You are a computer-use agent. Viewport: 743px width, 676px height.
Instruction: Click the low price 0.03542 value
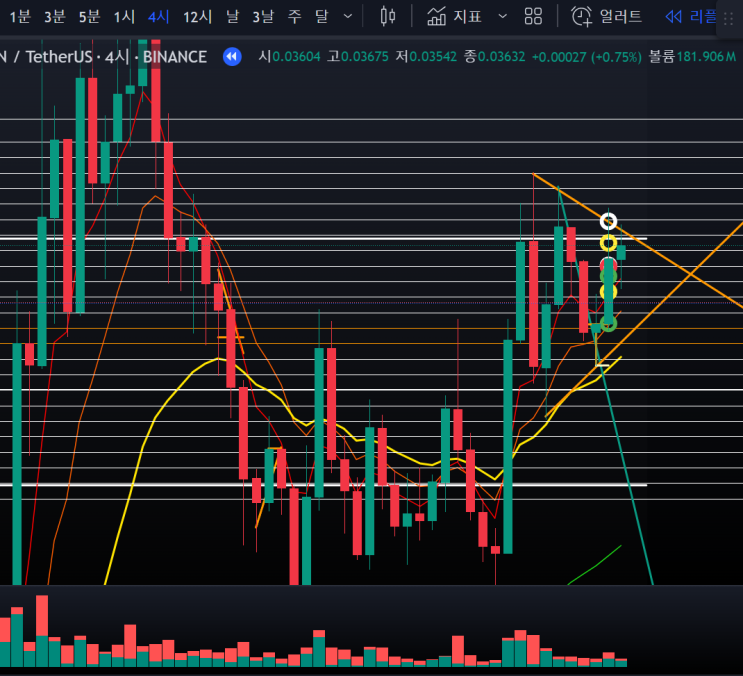(x=433, y=57)
